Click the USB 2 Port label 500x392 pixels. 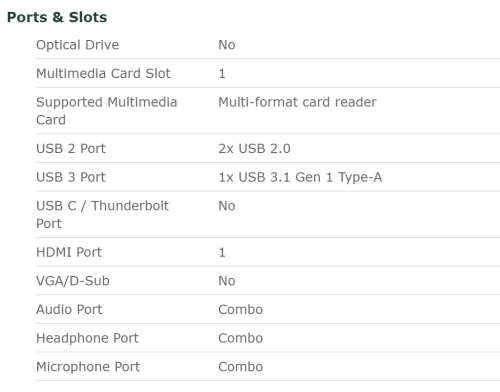71,148
